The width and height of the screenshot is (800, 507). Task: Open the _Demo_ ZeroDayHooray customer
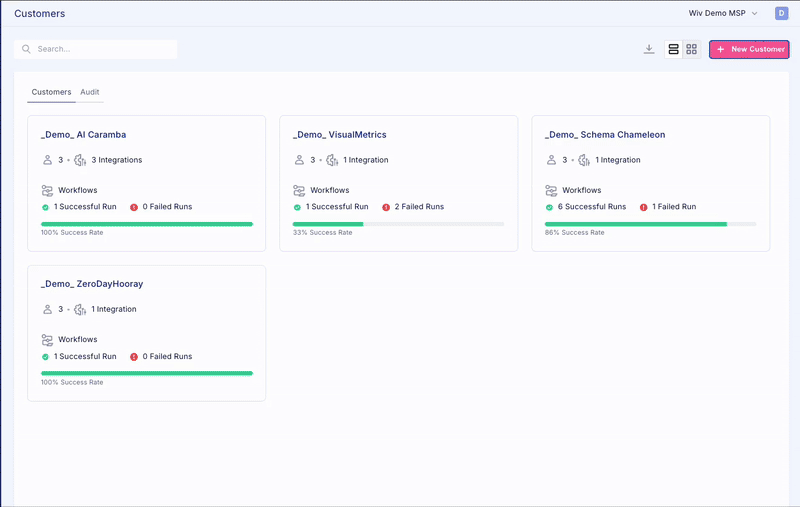92,284
